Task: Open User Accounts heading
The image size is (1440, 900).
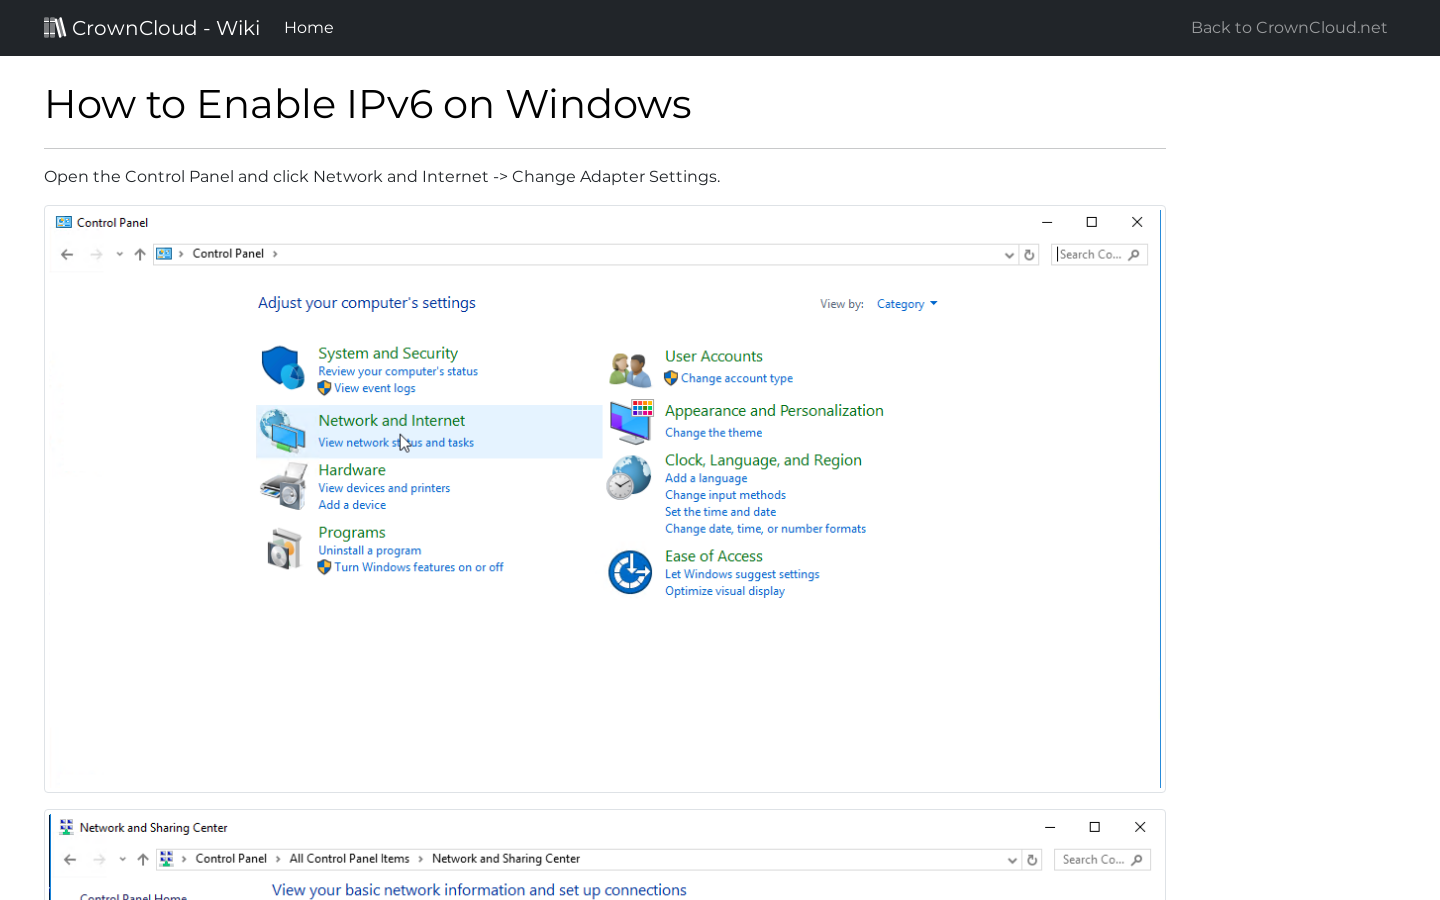Action: coord(714,356)
